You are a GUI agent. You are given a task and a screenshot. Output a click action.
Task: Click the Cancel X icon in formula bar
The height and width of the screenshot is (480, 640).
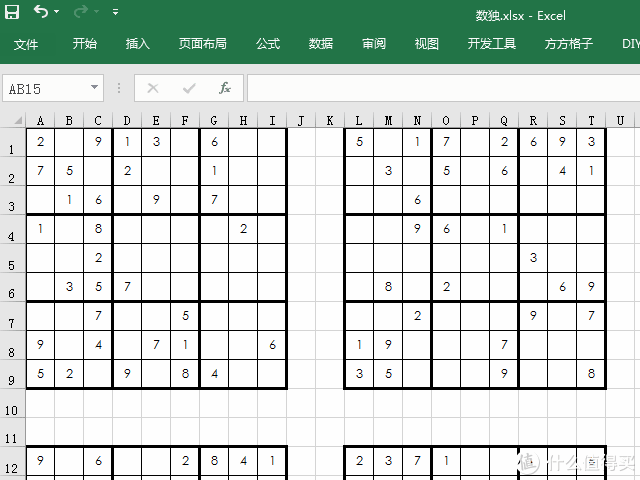point(153,88)
